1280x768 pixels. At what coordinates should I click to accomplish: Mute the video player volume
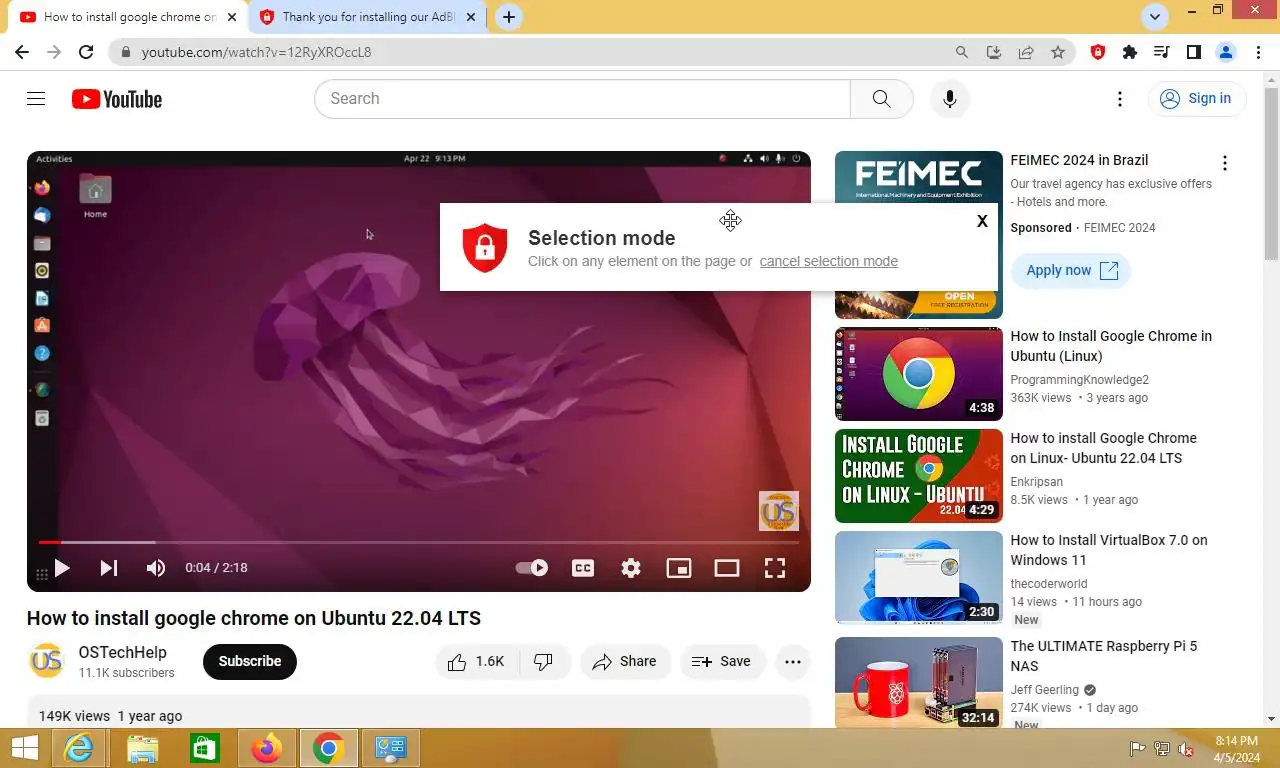(156, 568)
